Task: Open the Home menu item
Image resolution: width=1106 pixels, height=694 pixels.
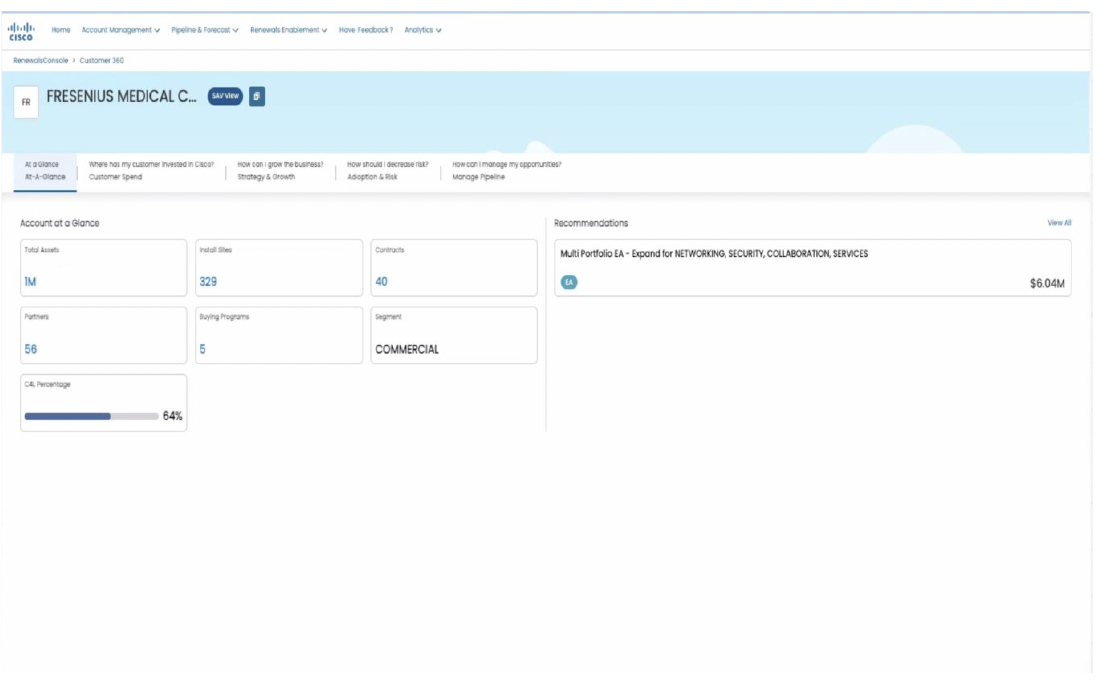Action: click(61, 30)
